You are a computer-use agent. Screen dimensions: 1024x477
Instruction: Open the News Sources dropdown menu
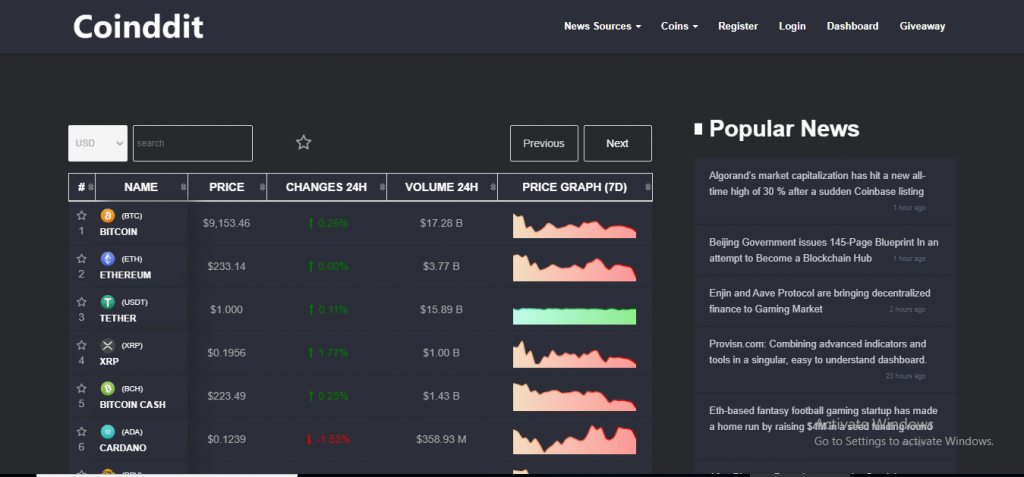point(602,26)
